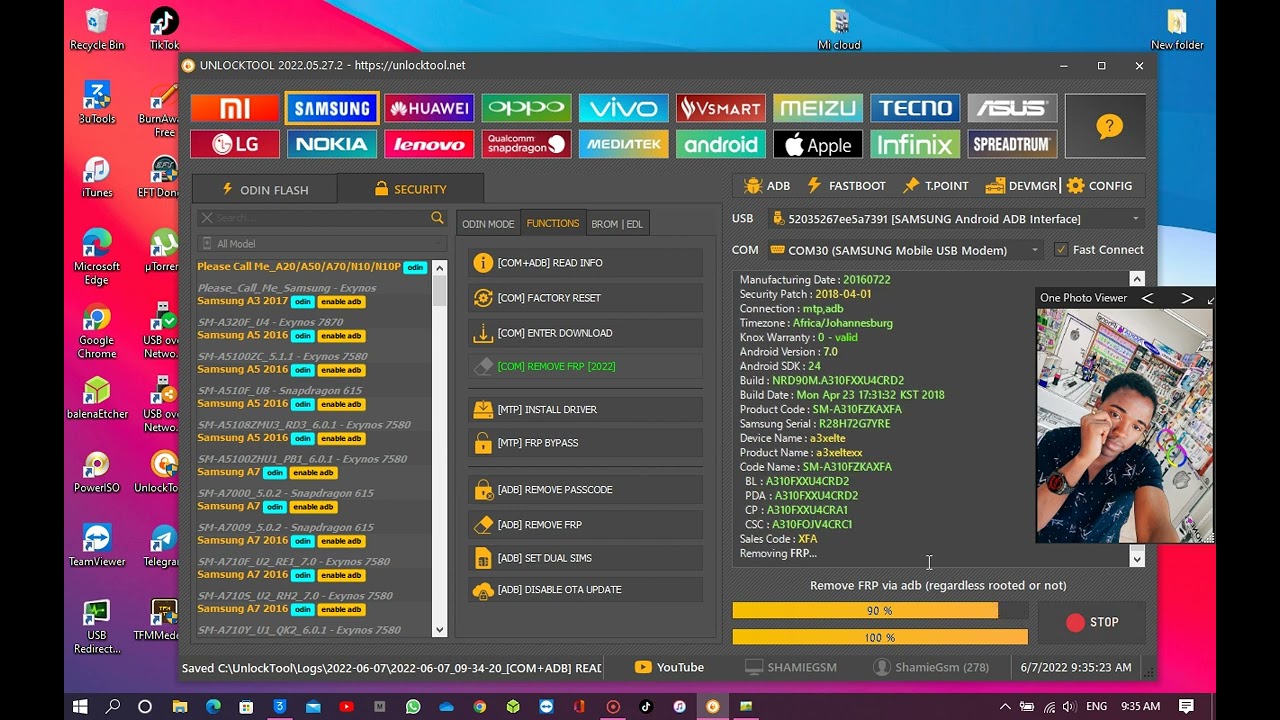Viewport: 1280px width, 720px height.
Task: Run [COM] REMOVE FRP [2022]
Action: [585, 366]
